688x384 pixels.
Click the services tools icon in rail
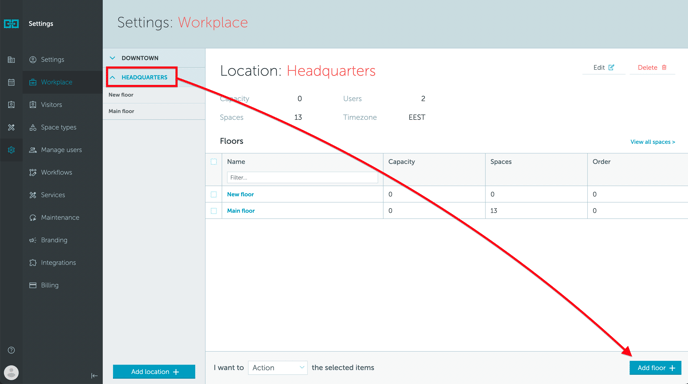[11, 127]
